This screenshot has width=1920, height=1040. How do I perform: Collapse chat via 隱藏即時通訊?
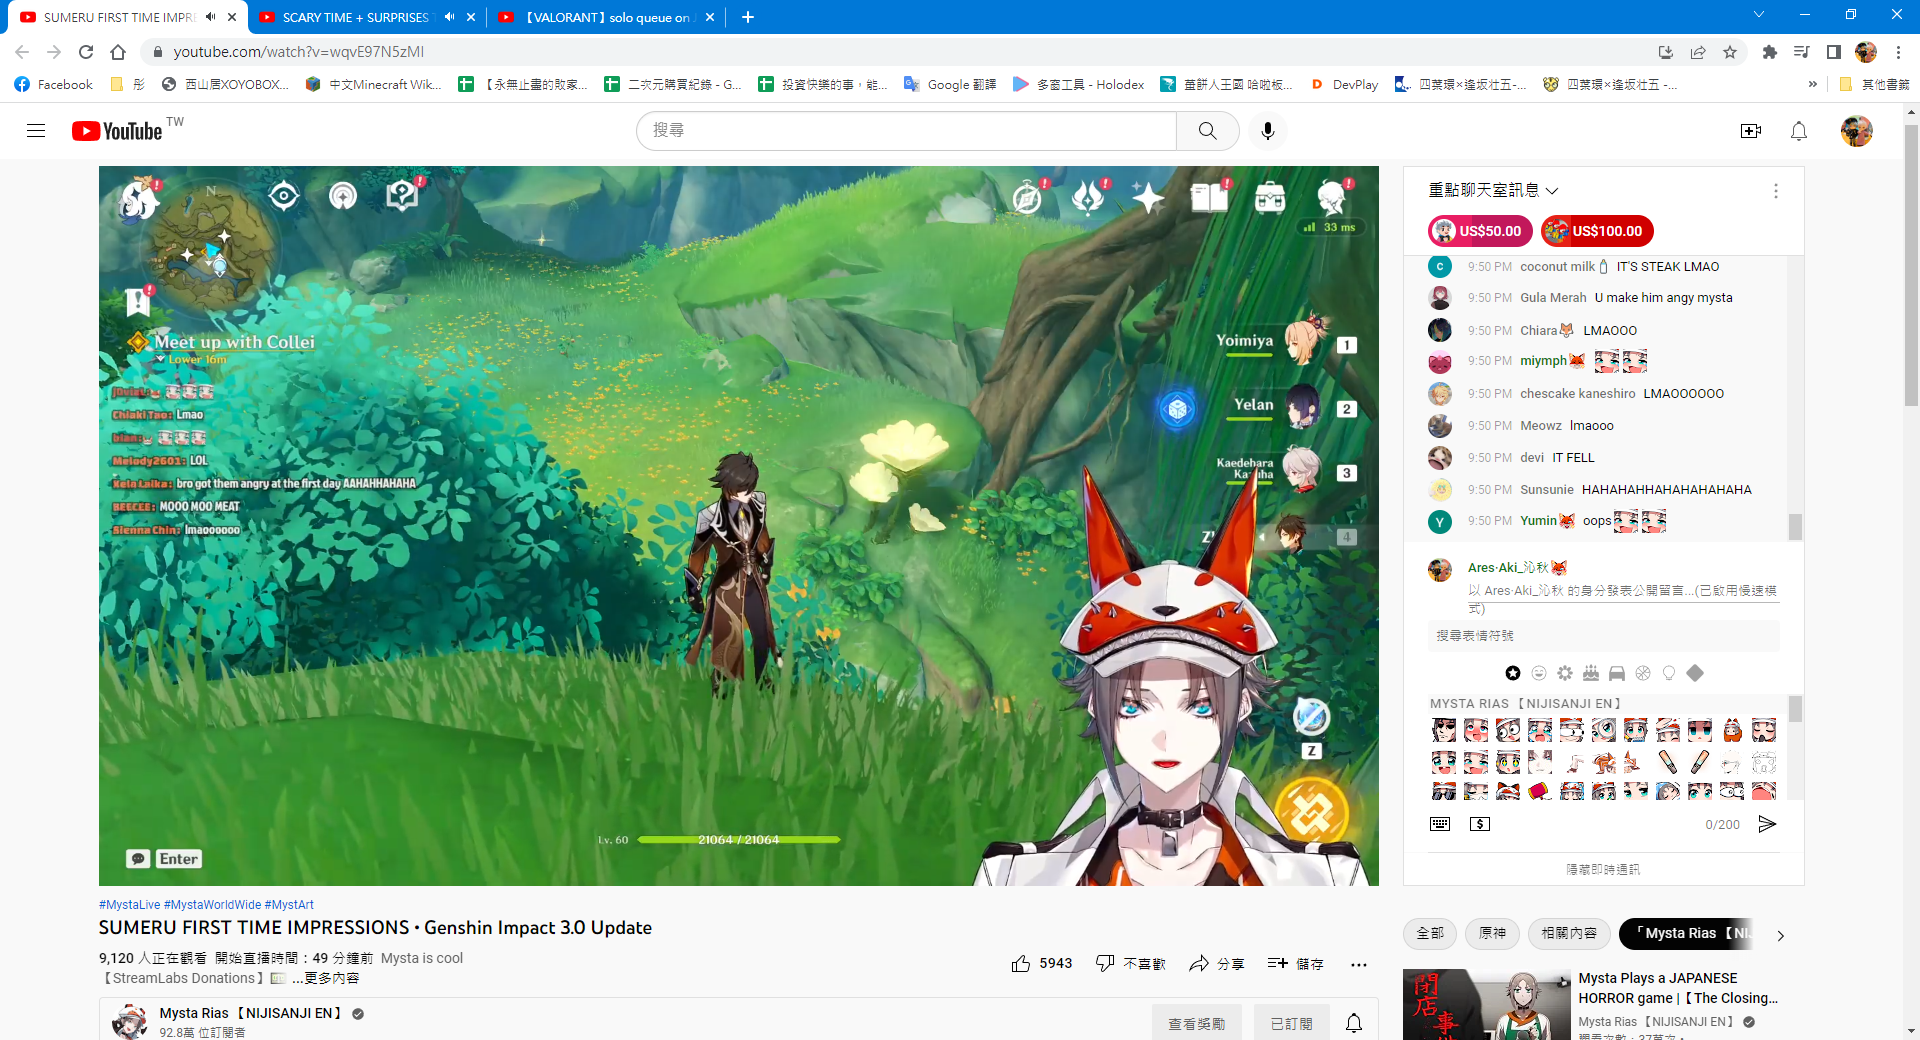pos(1603,869)
